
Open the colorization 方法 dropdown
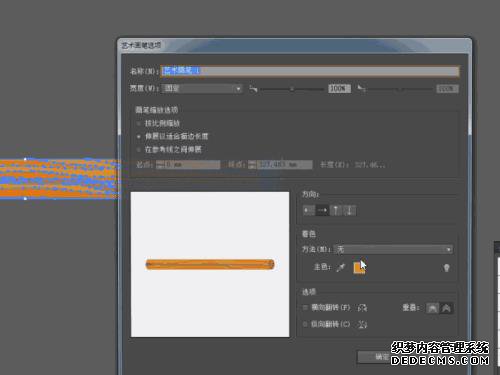click(x=394, y=249)
